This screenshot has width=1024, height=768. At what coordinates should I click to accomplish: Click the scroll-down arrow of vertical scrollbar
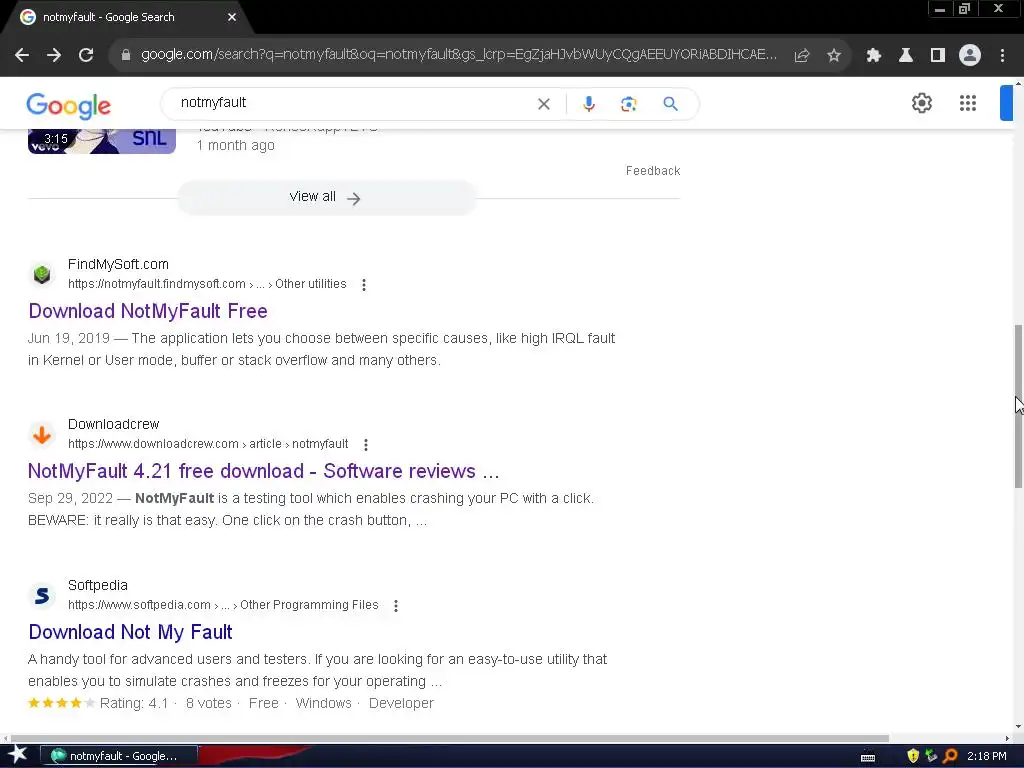pyautogui.click(x=1018, y=727)
